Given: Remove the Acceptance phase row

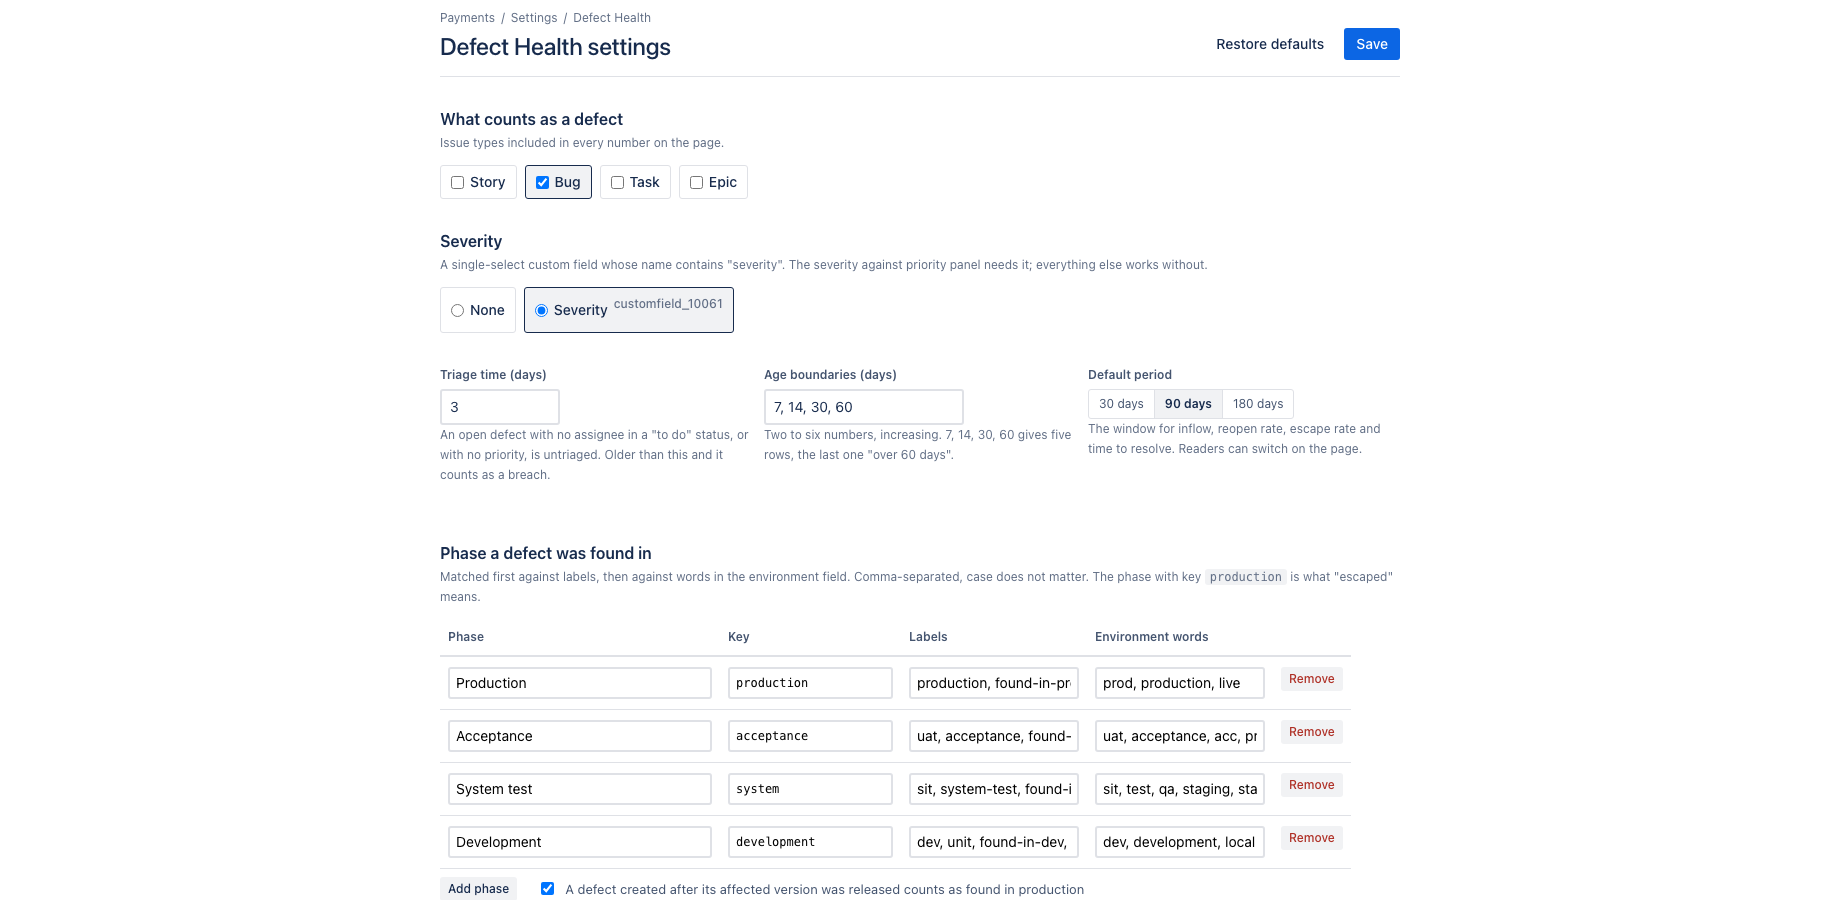Looking at the screenshot, I should click(x=1312, y=732).
